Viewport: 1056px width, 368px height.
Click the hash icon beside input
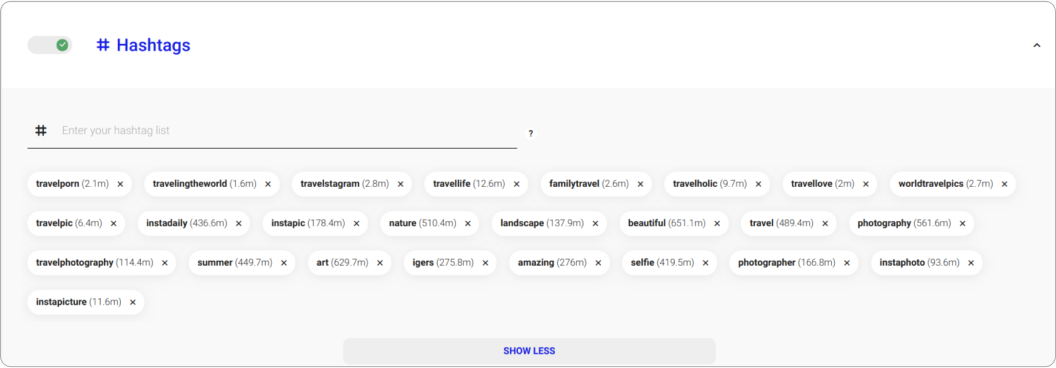[x=41, y=131]
